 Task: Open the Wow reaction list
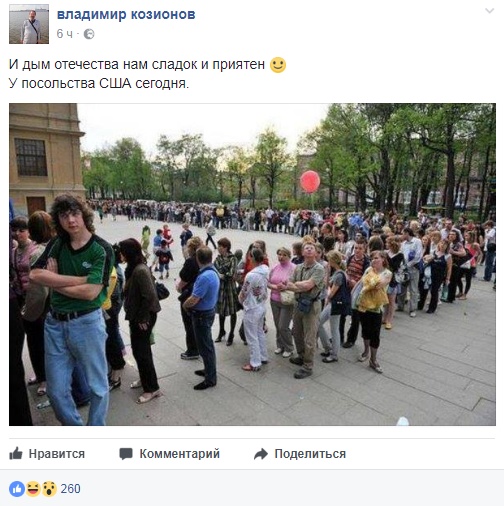[49, 489]
